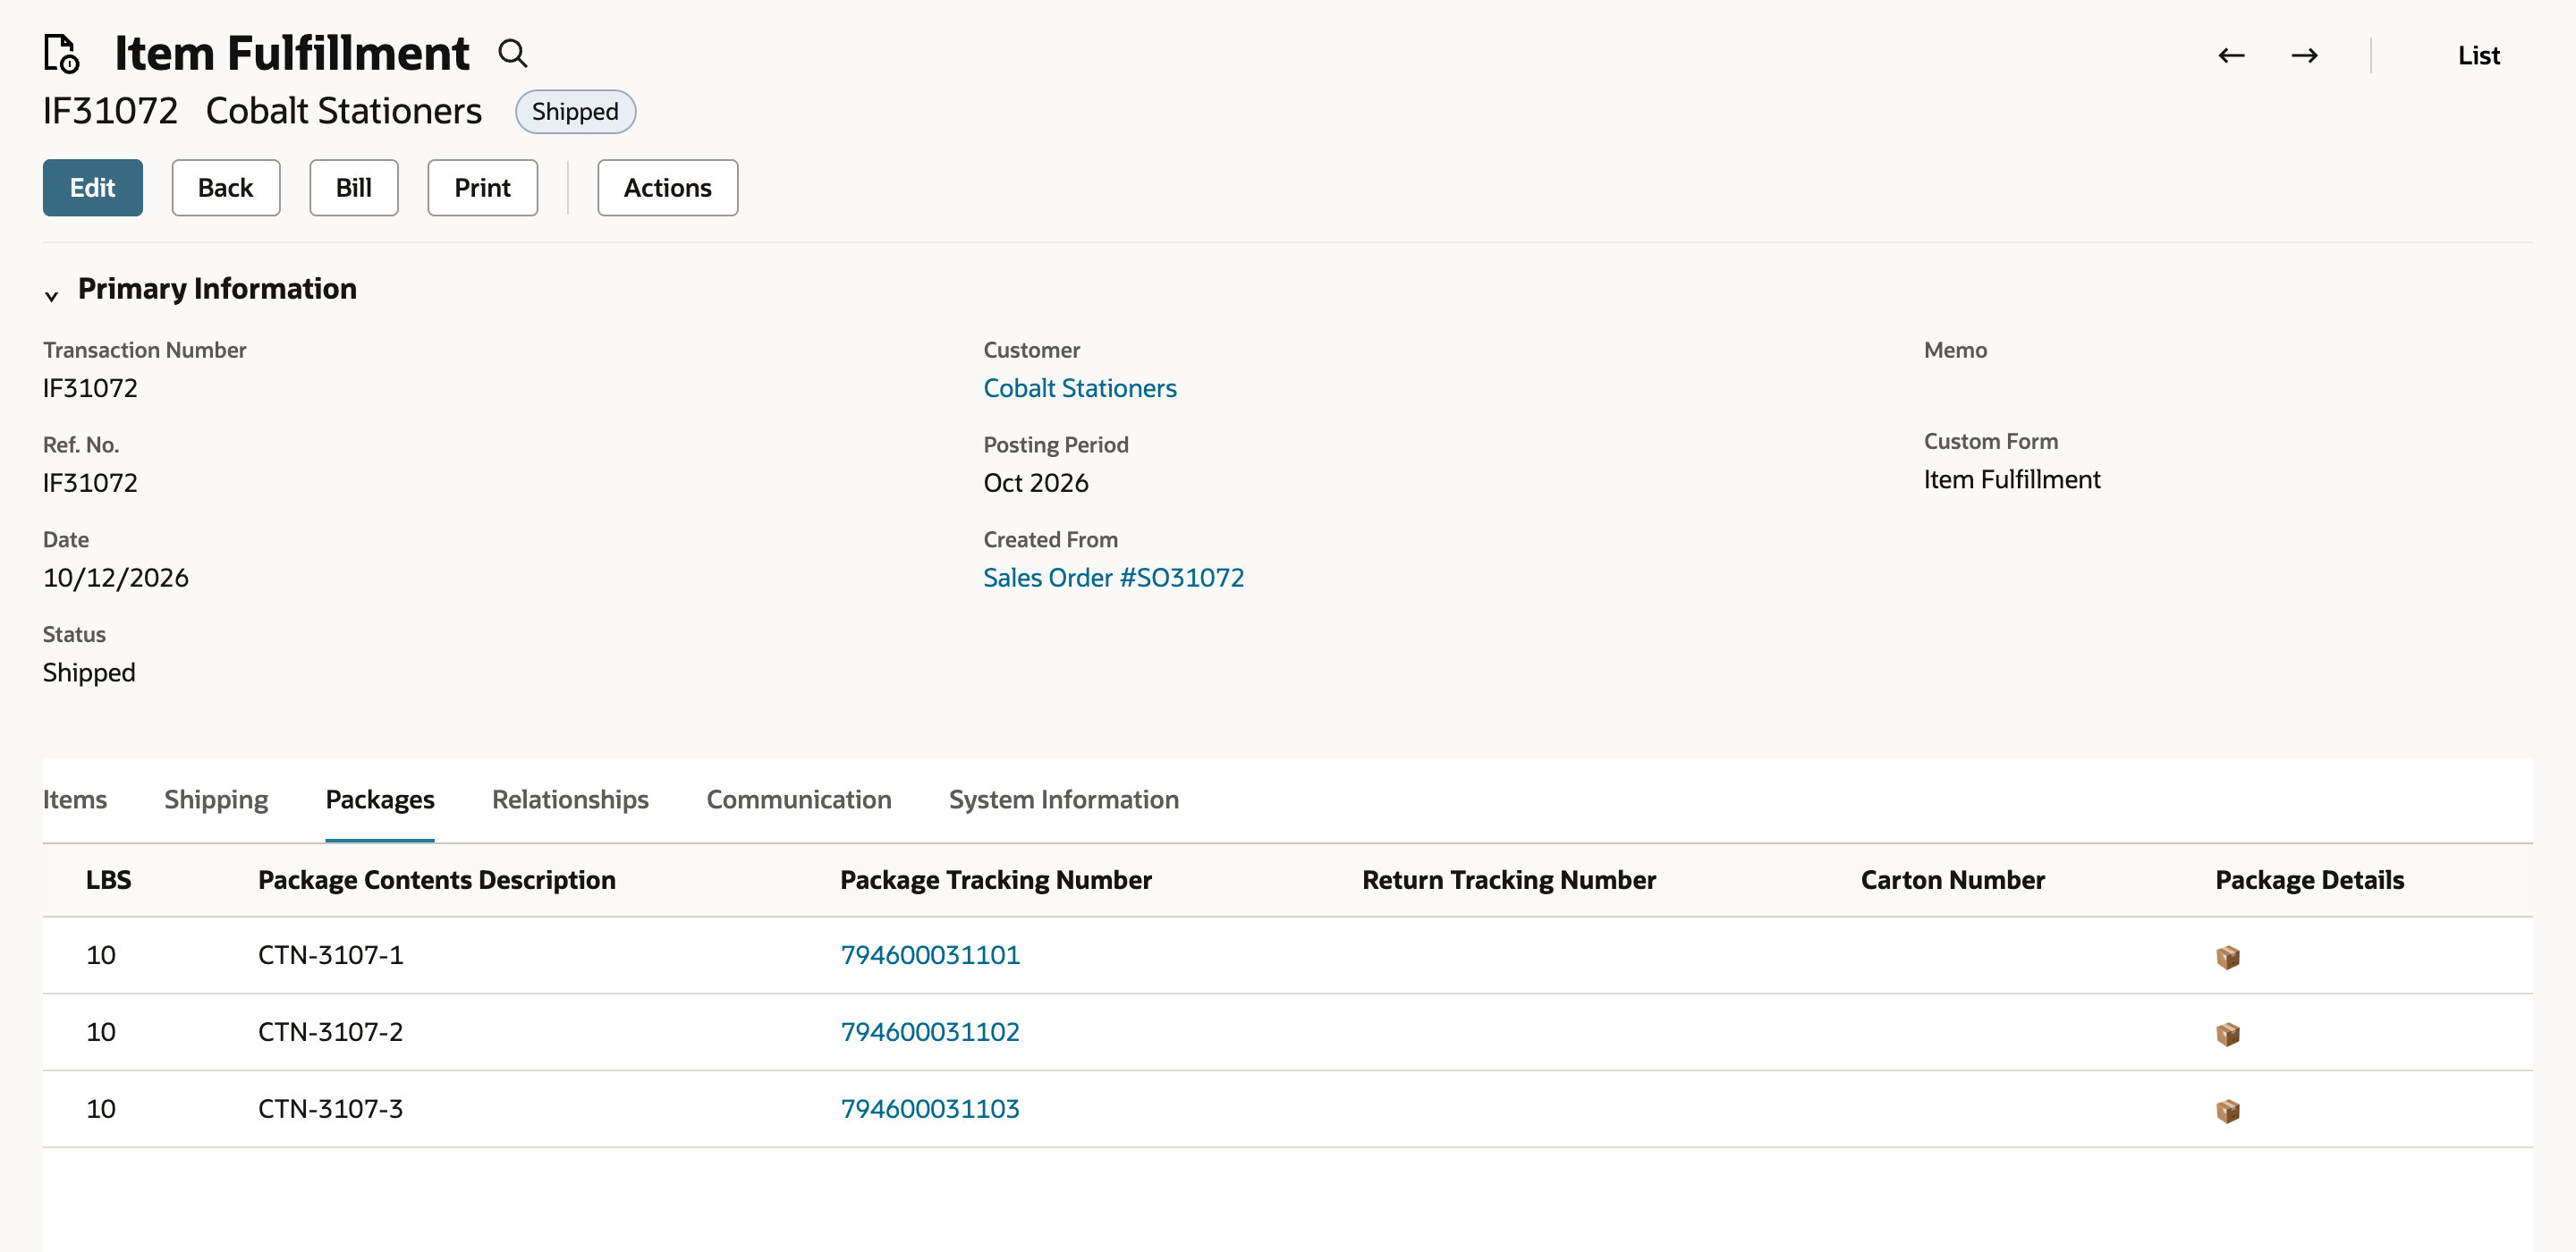
Task: Open the Actions menu
Action: click(x=667, y=187)
